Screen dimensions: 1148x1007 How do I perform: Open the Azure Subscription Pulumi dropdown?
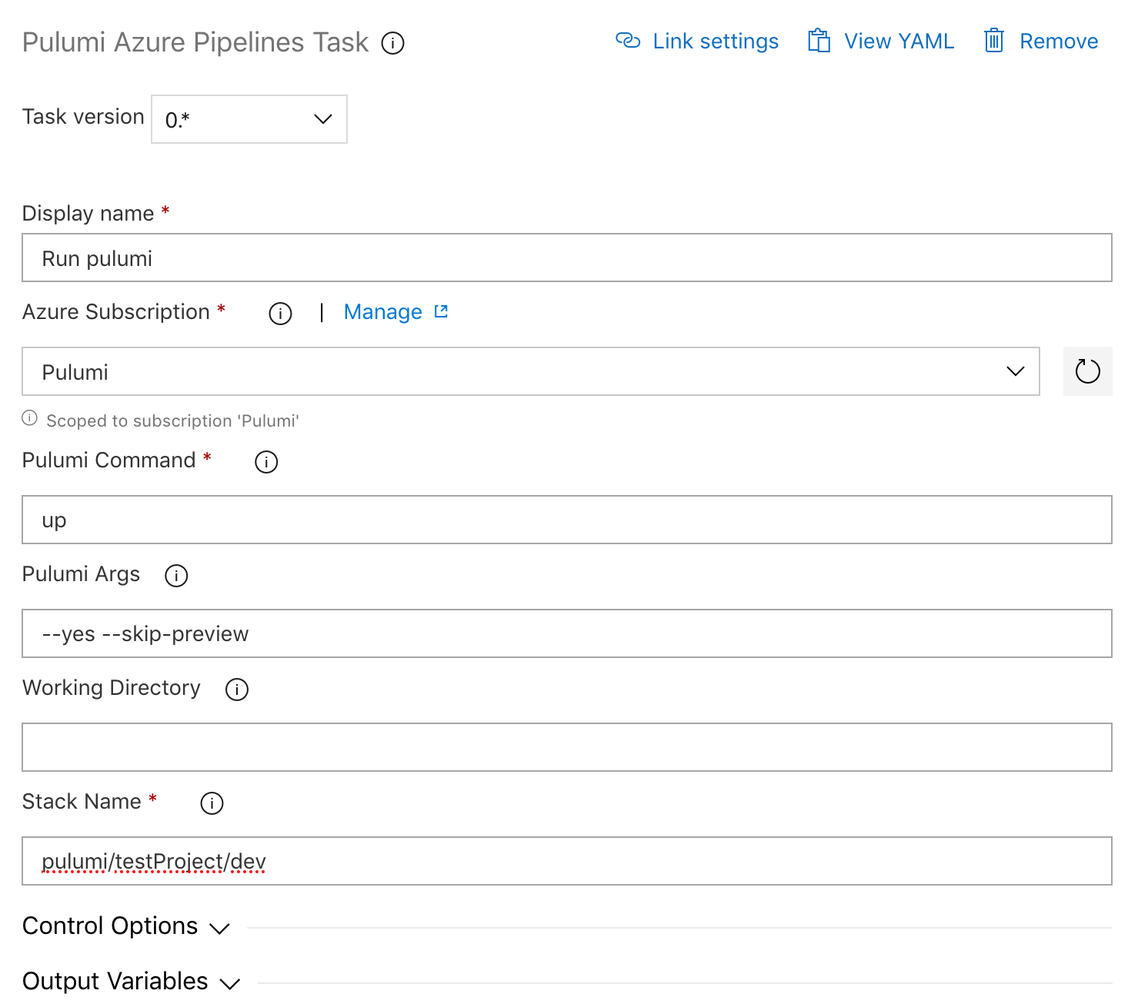pyautogui.click(x=530, y=372)
